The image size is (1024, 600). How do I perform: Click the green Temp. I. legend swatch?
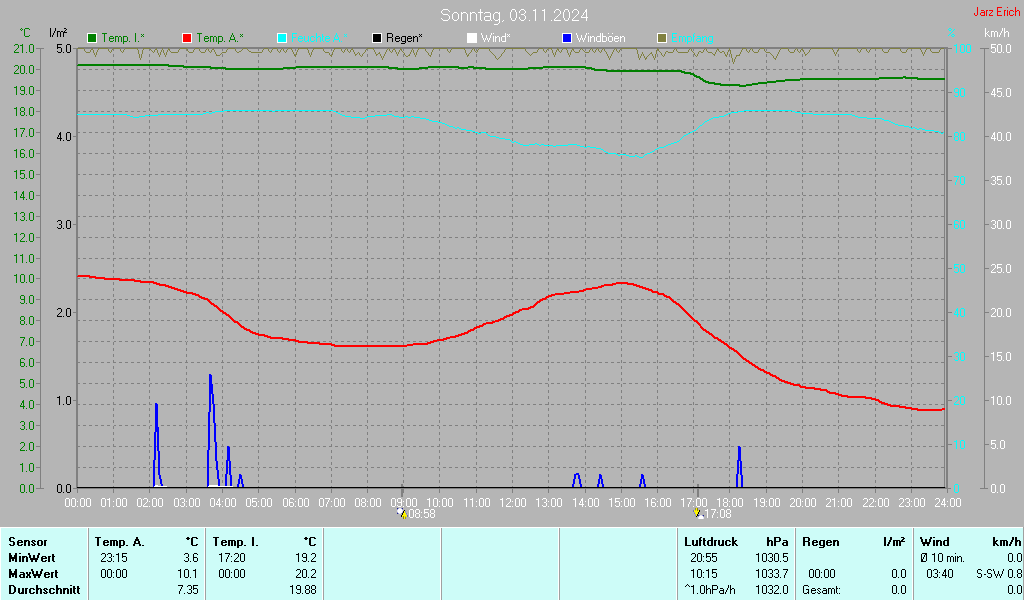[x=93, y=38]
